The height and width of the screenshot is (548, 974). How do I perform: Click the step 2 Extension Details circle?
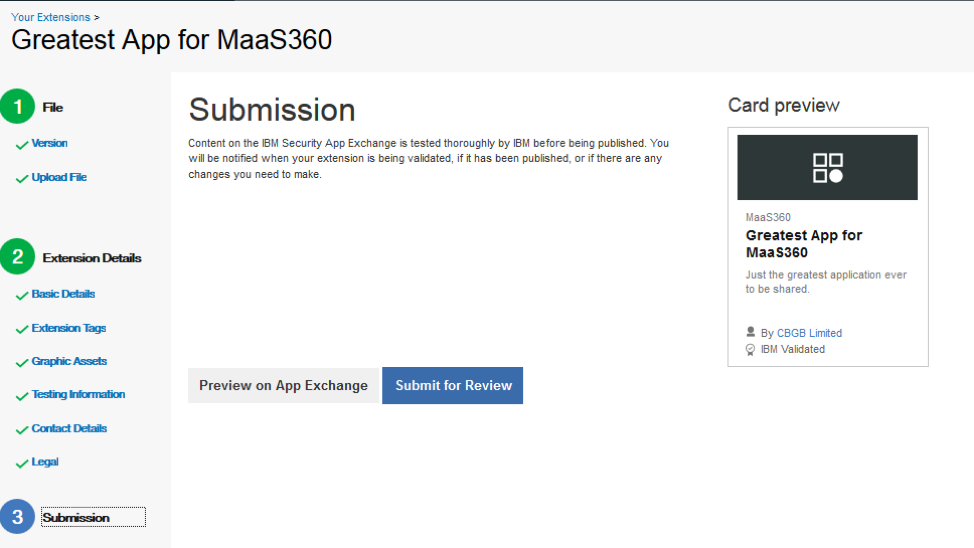point(17,257)
